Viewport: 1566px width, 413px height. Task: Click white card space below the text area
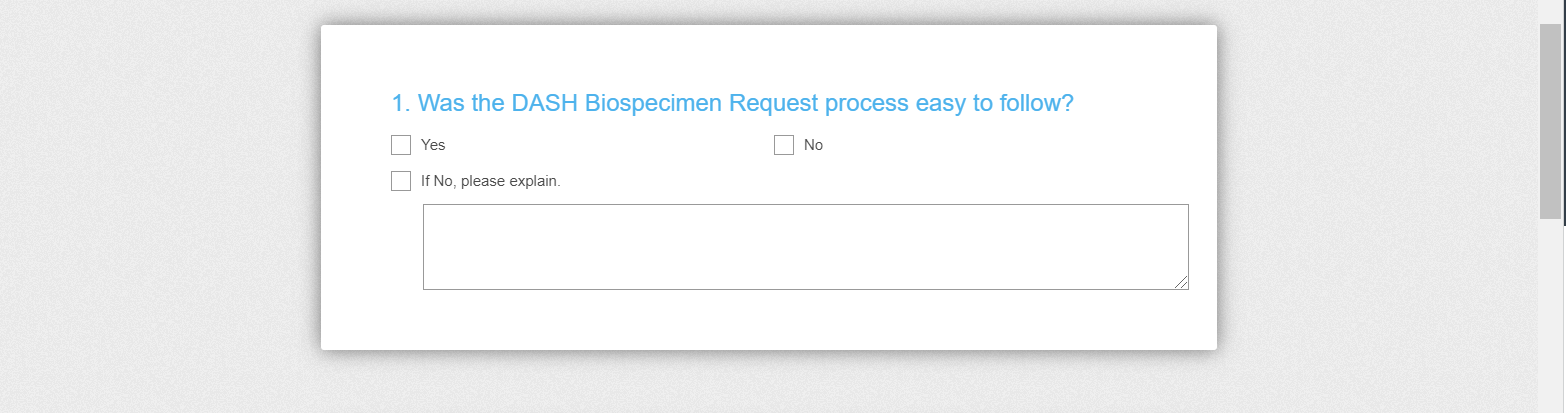[768, 320]
